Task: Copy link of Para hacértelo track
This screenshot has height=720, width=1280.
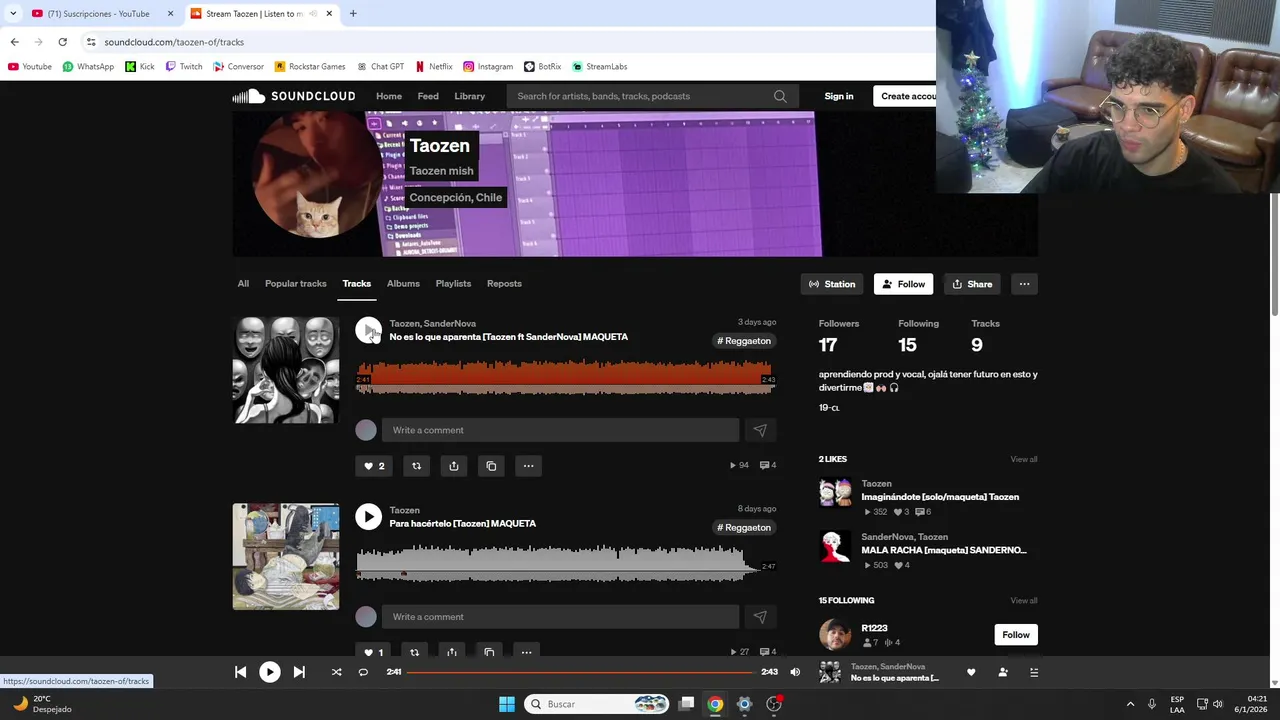Action: pos(489,652)
